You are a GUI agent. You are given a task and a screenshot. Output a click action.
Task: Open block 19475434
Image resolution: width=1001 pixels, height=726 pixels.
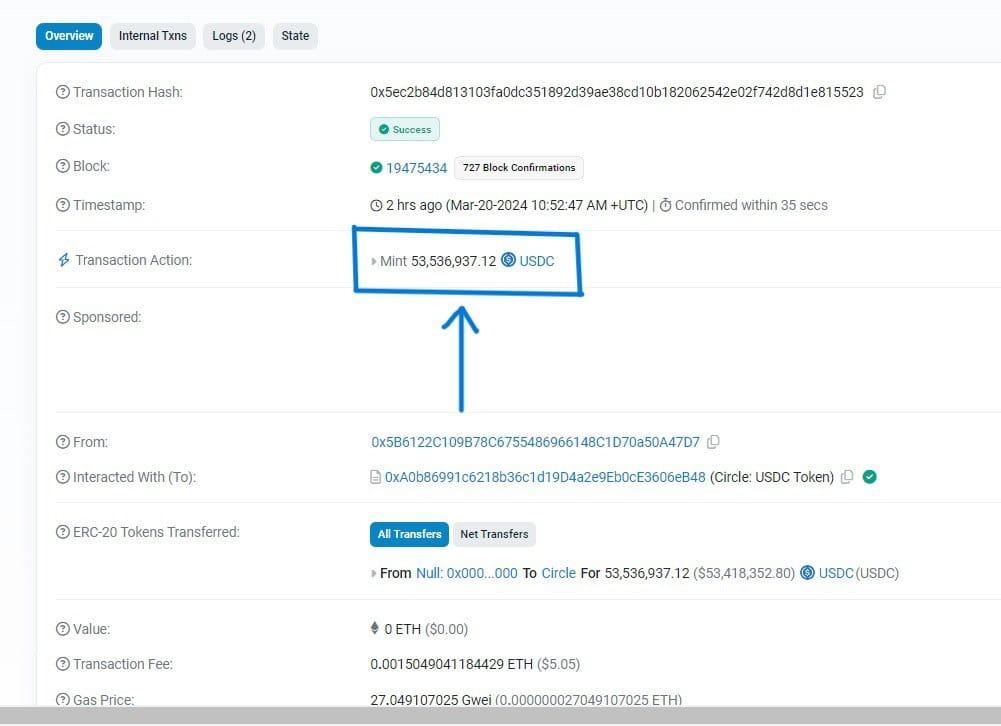pyautogui.click(x=415, y=168)
